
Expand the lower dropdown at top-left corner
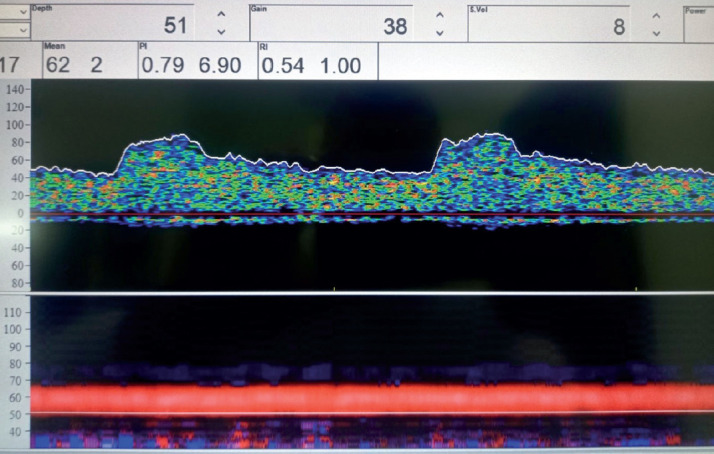(15, 30)
